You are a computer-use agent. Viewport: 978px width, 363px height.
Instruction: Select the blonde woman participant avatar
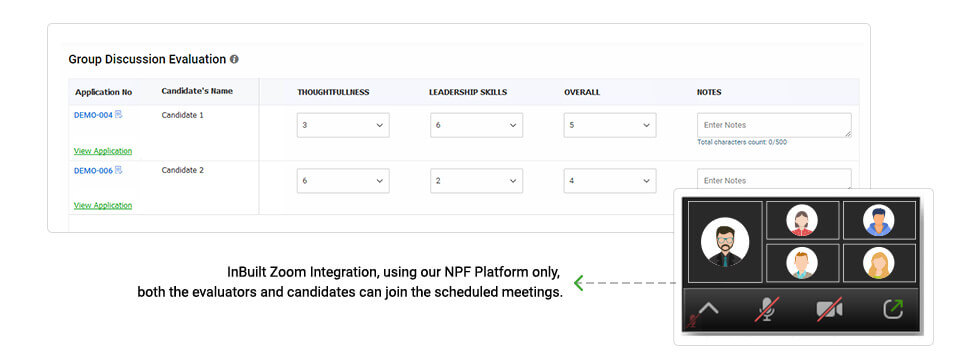pos(879,263)
